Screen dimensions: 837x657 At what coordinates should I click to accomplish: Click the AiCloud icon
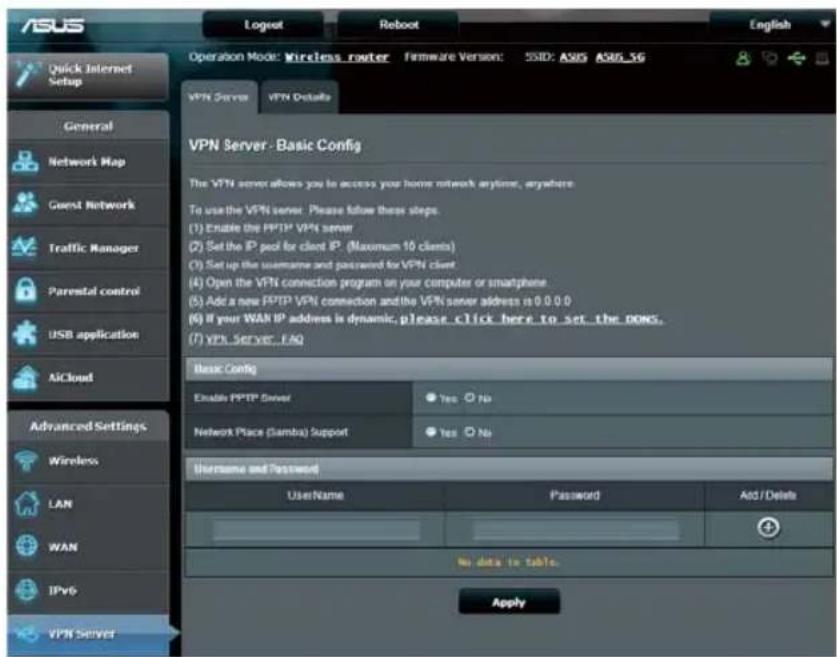25,377
